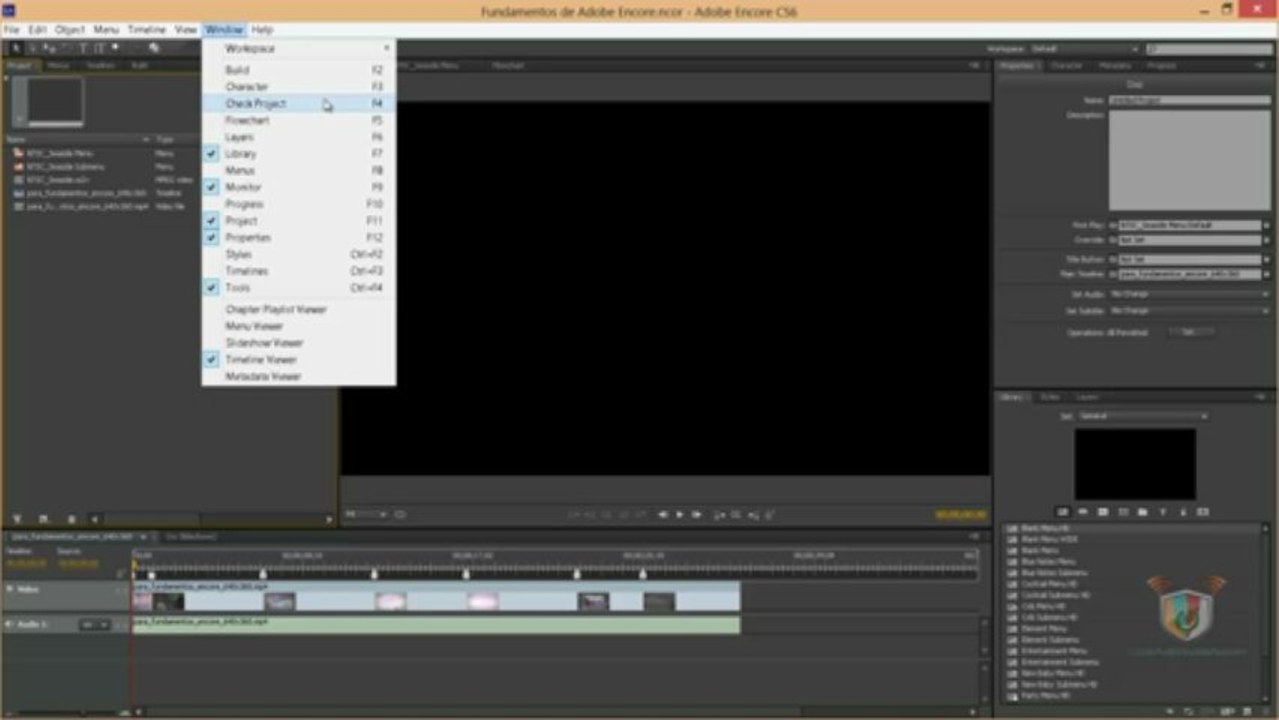Viewport: 1279px width, 720px height.
Task: Select Entertainment Menu in Library list
Action: tap(1056, 650)
